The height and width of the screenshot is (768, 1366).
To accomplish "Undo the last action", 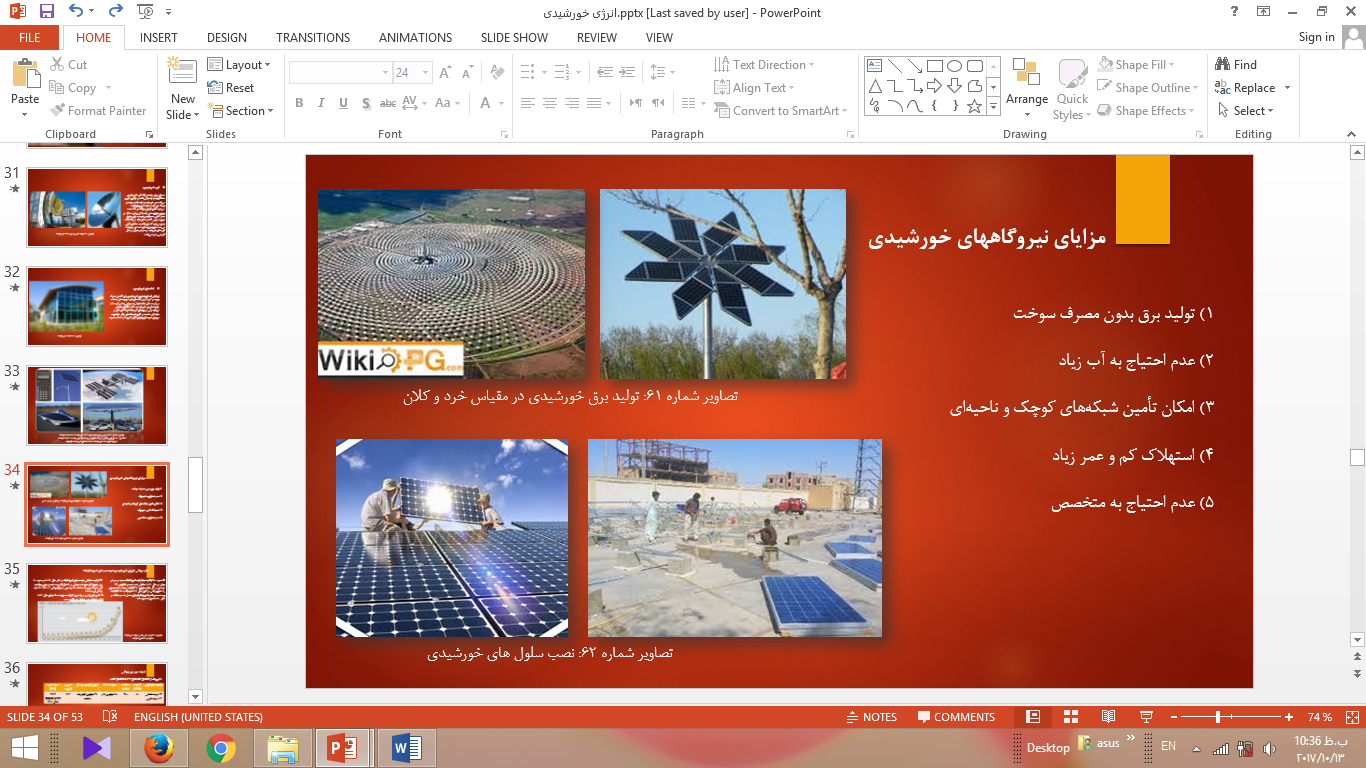I will click(x=76, y=12).
